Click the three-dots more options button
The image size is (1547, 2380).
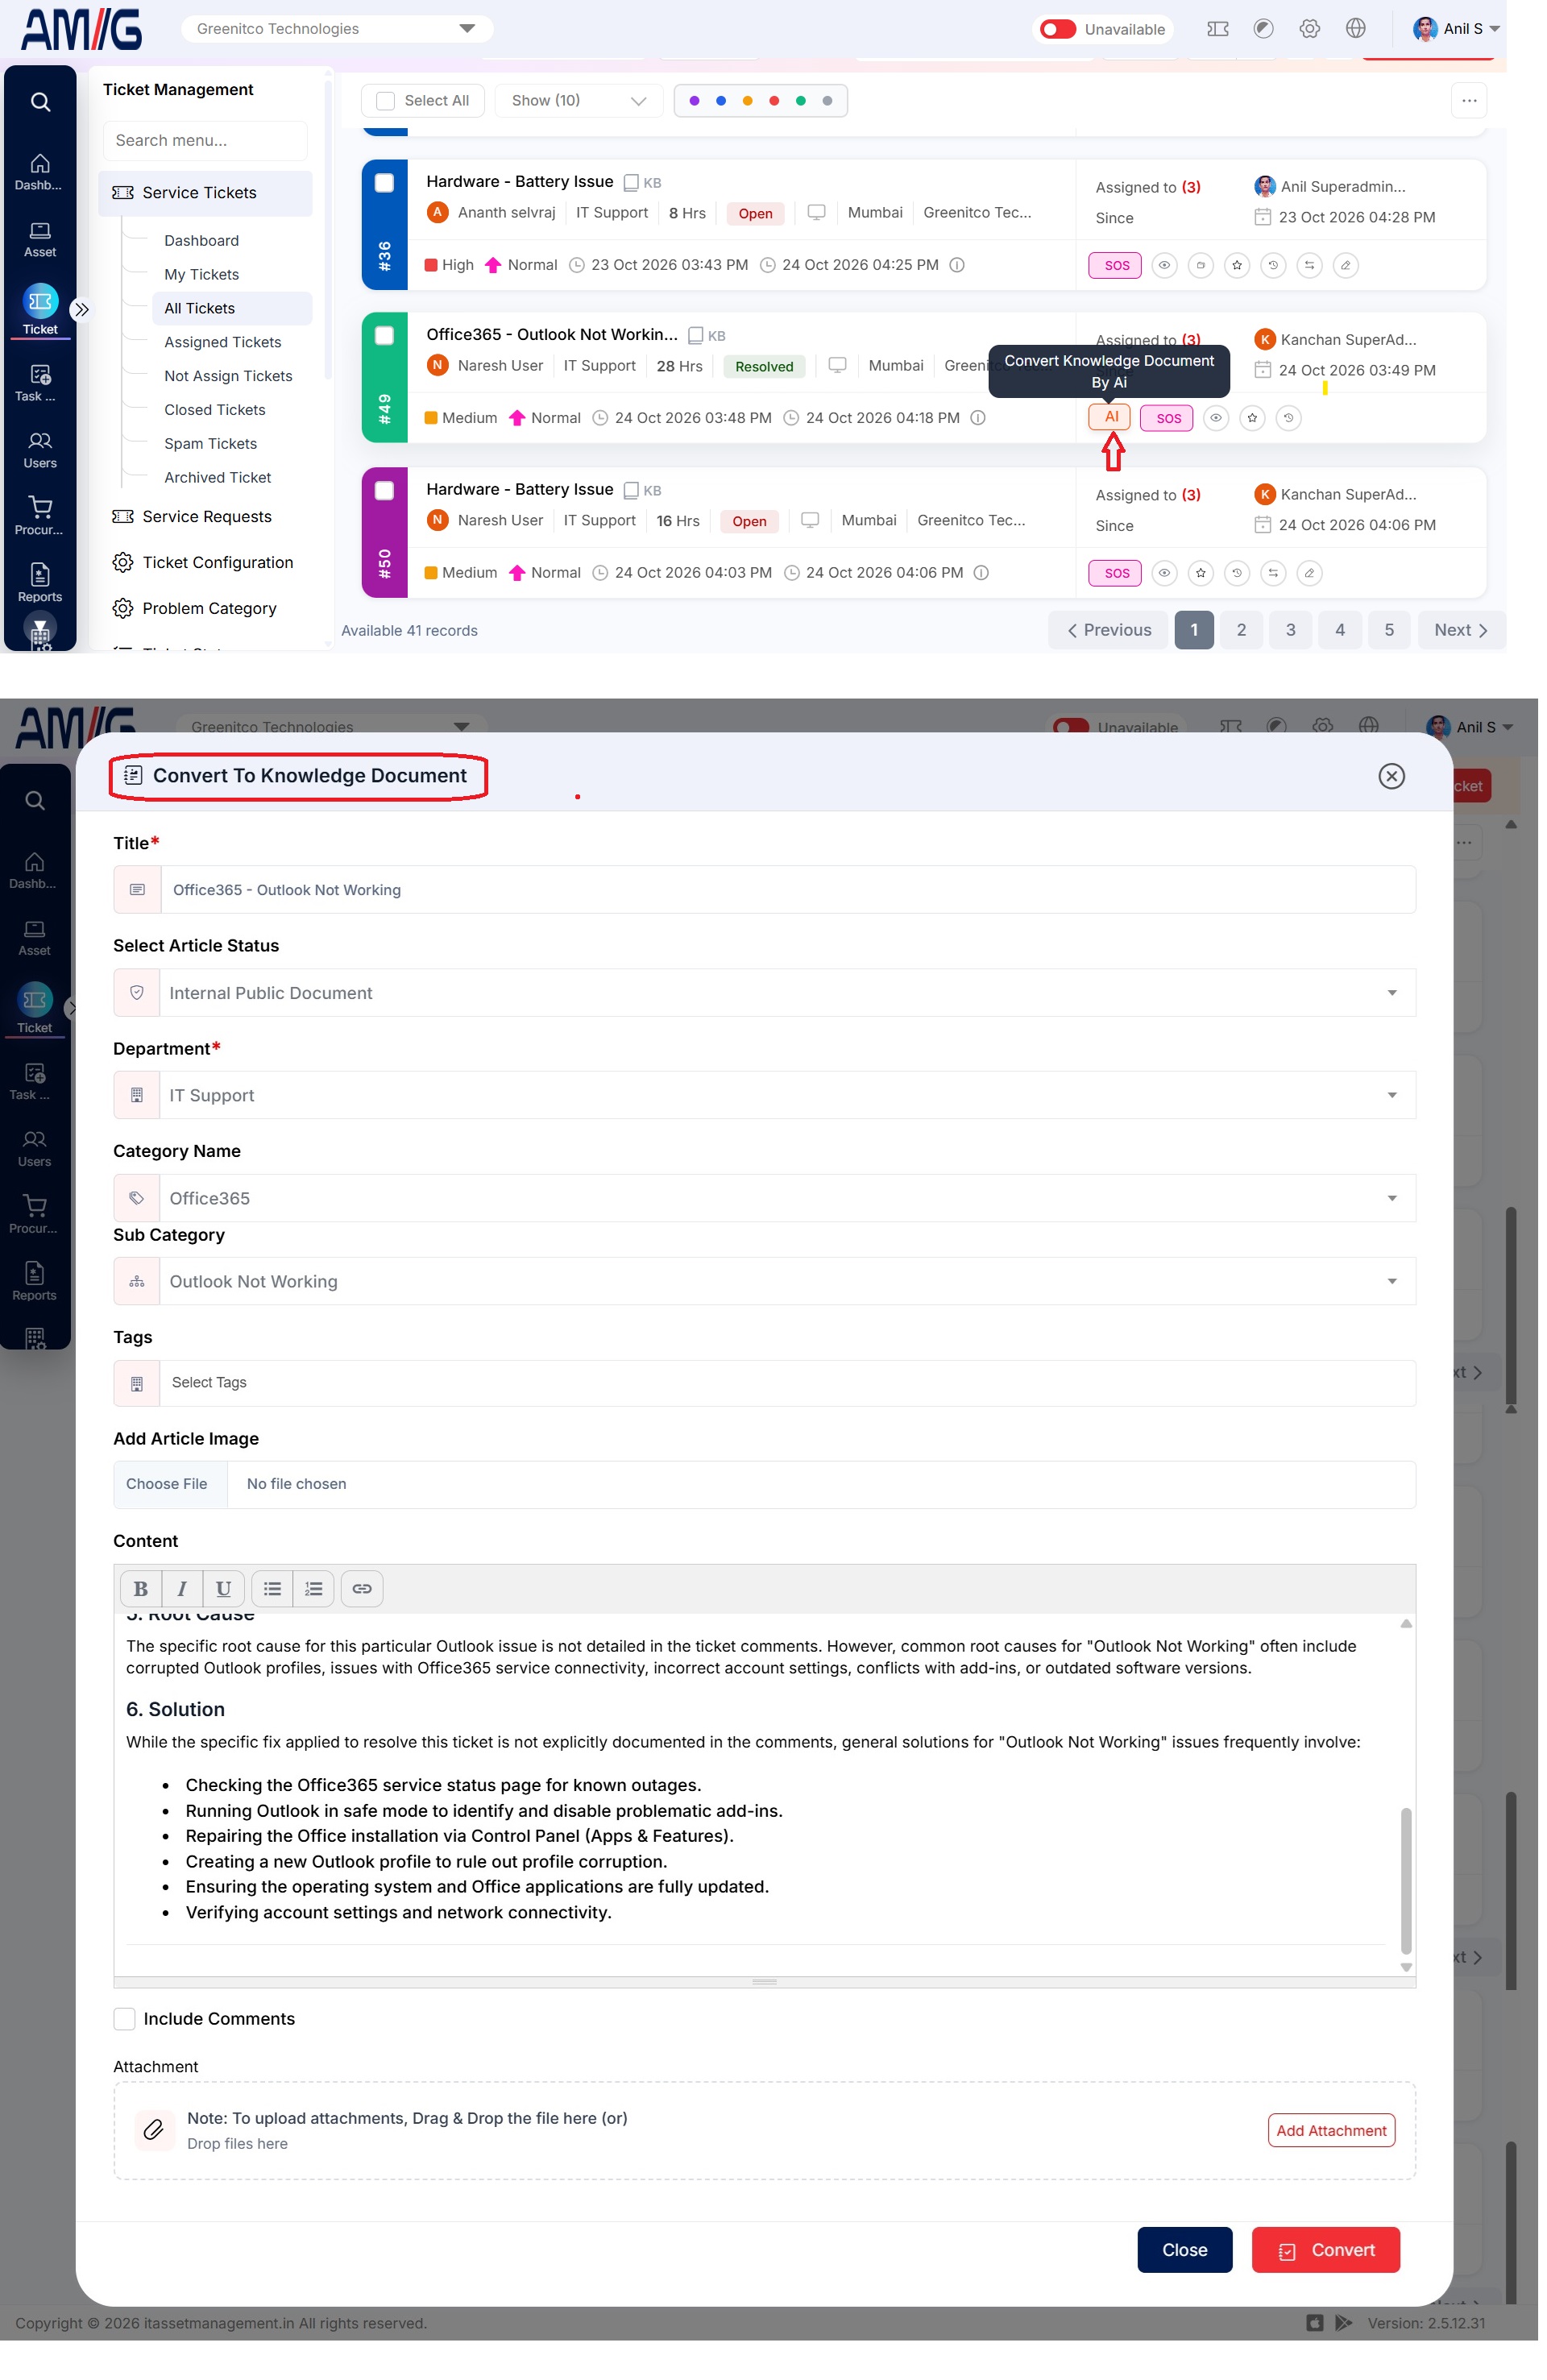click(x=1468, y=100)
